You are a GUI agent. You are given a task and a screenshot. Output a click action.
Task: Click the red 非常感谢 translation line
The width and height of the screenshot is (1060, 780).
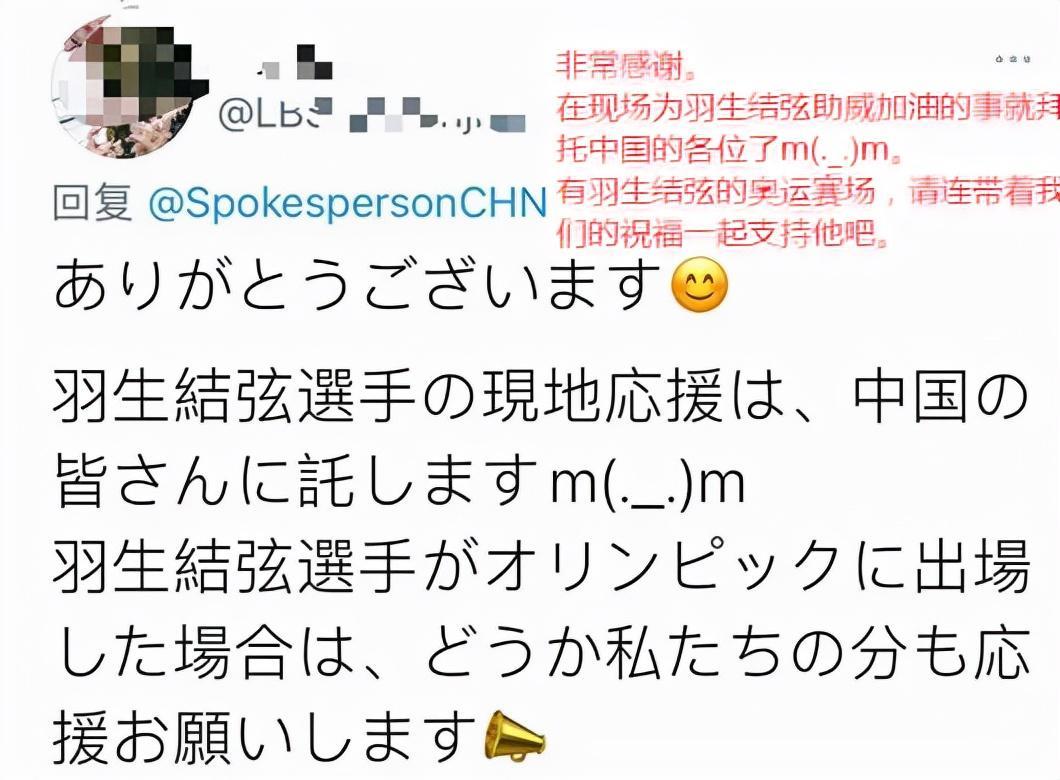click(x=626, y=66)
